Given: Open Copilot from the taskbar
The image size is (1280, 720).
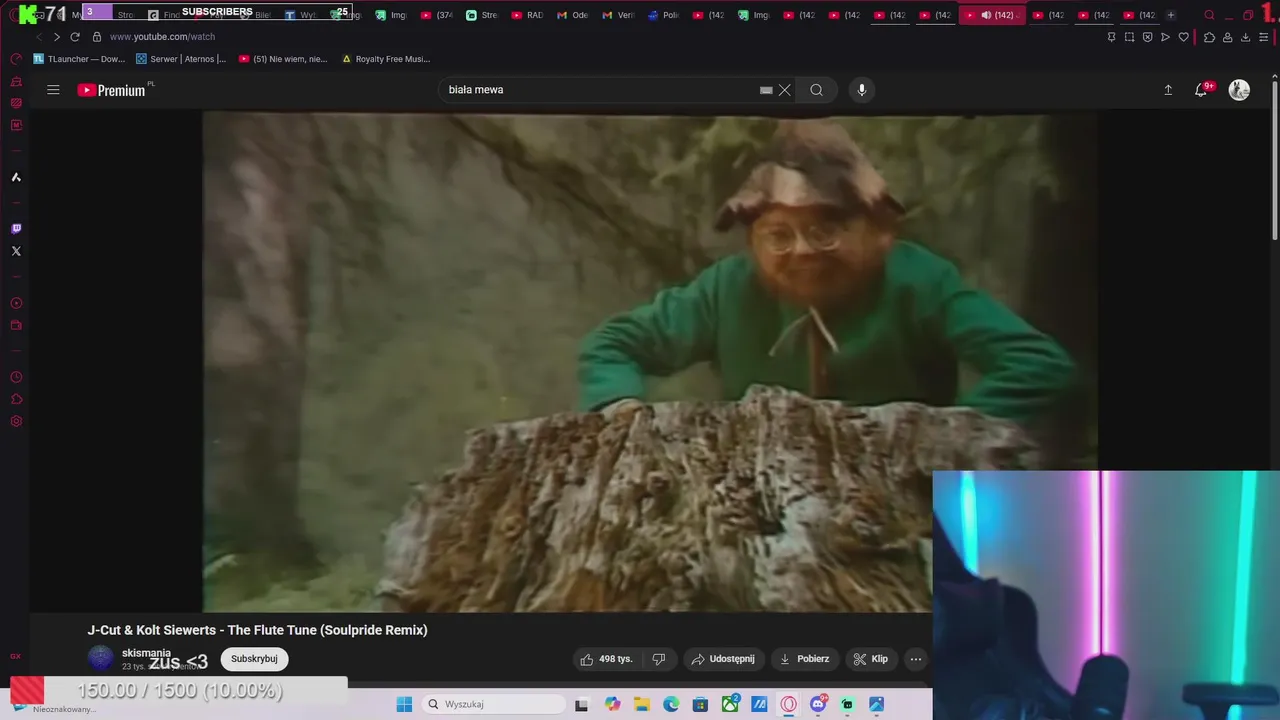Looking at the screenshot, I should [613, 704].
